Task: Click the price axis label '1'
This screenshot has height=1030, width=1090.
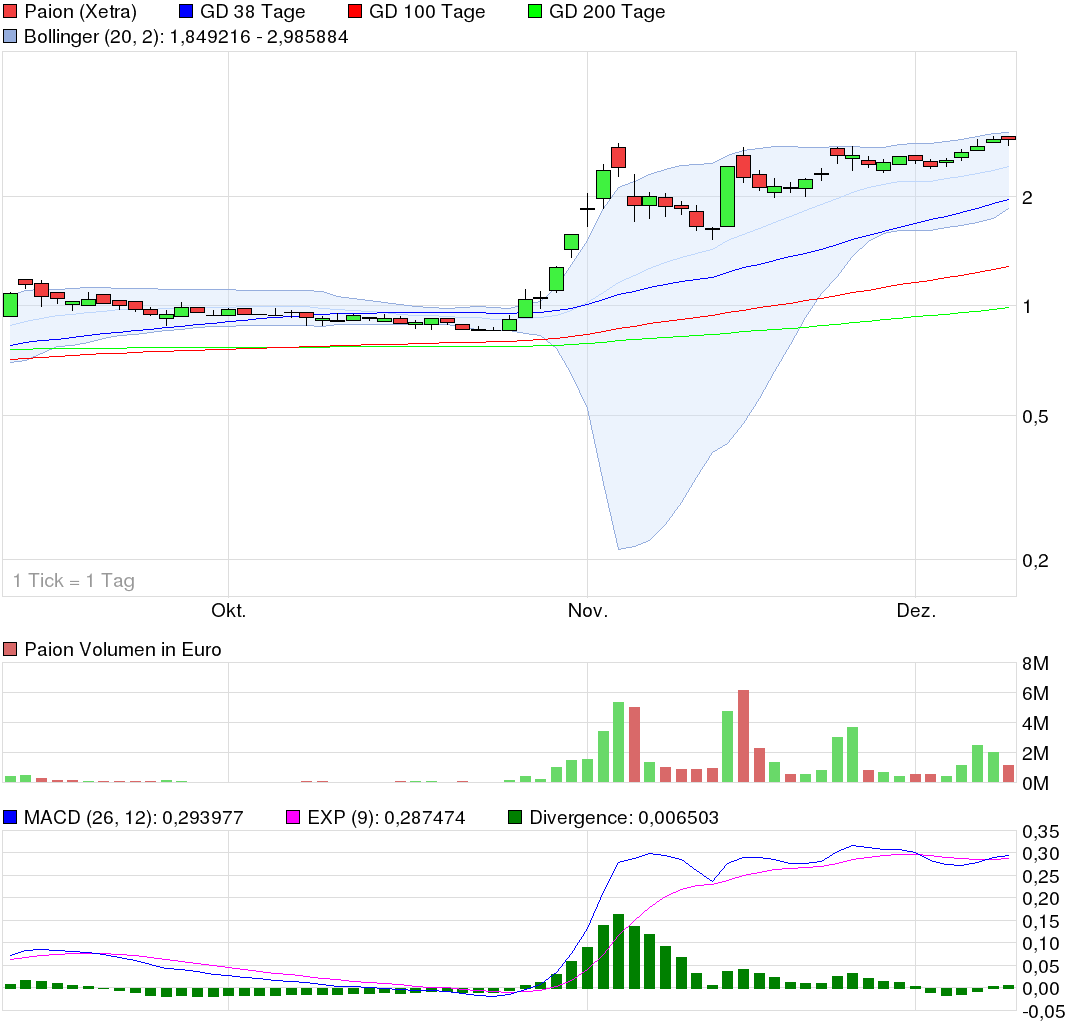Action: tap(1027, 306)
